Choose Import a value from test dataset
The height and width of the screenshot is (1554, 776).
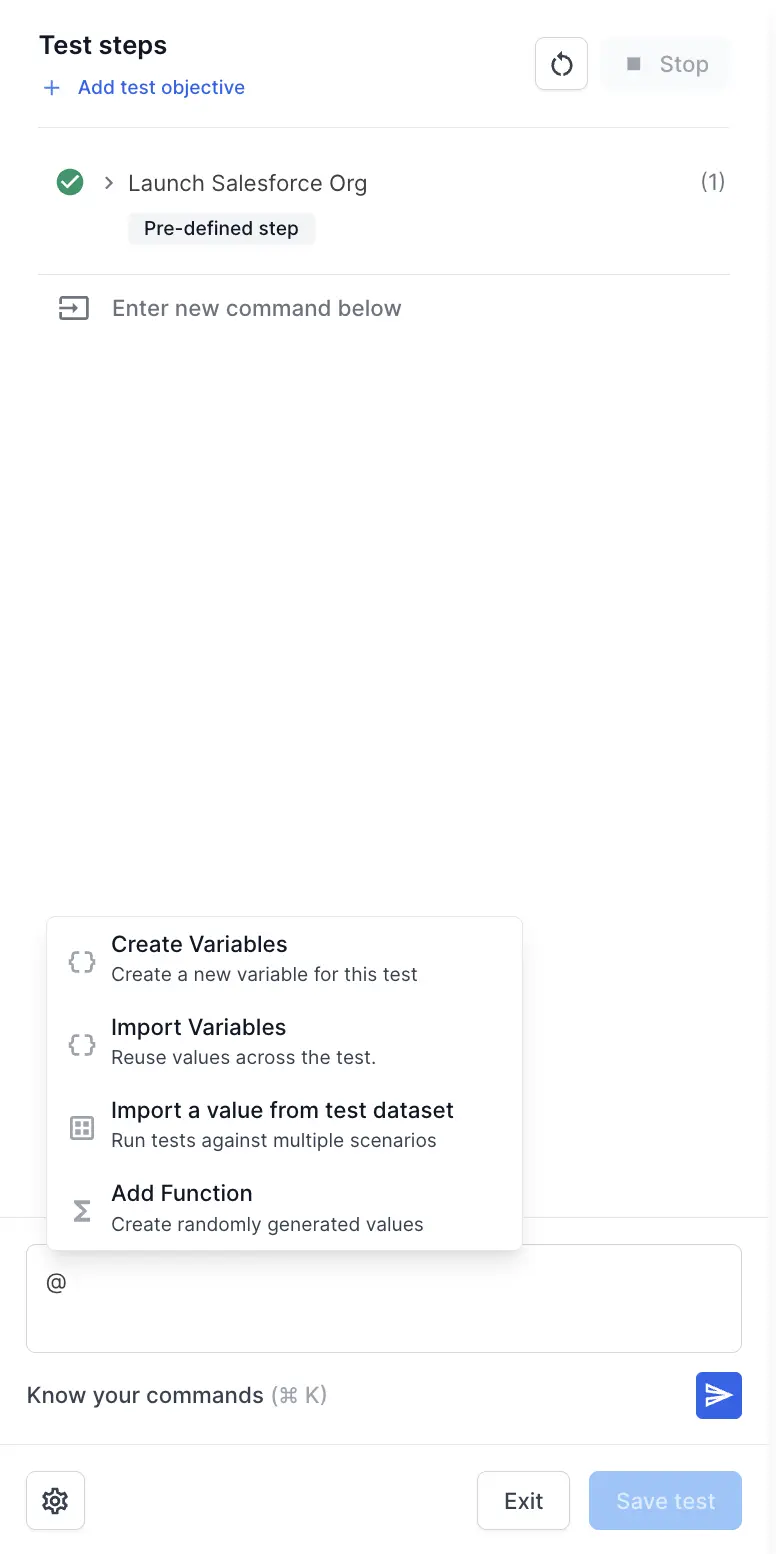[x=284, y=1123]
